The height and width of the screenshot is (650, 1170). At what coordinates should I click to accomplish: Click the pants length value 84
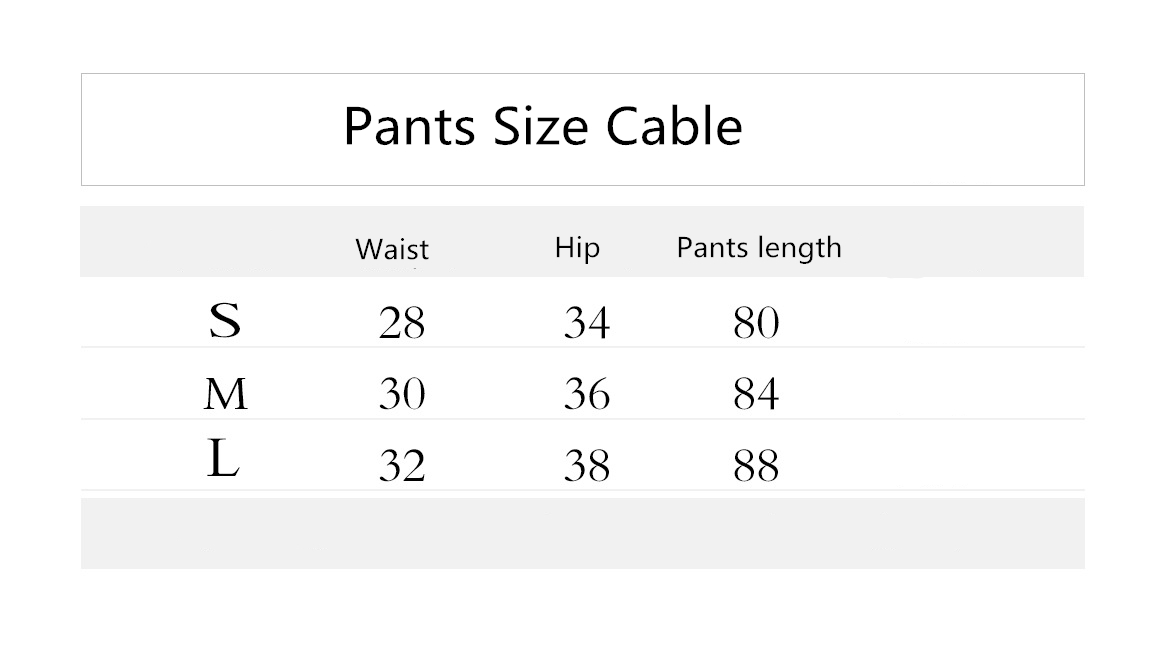click(x=756, y=395)
